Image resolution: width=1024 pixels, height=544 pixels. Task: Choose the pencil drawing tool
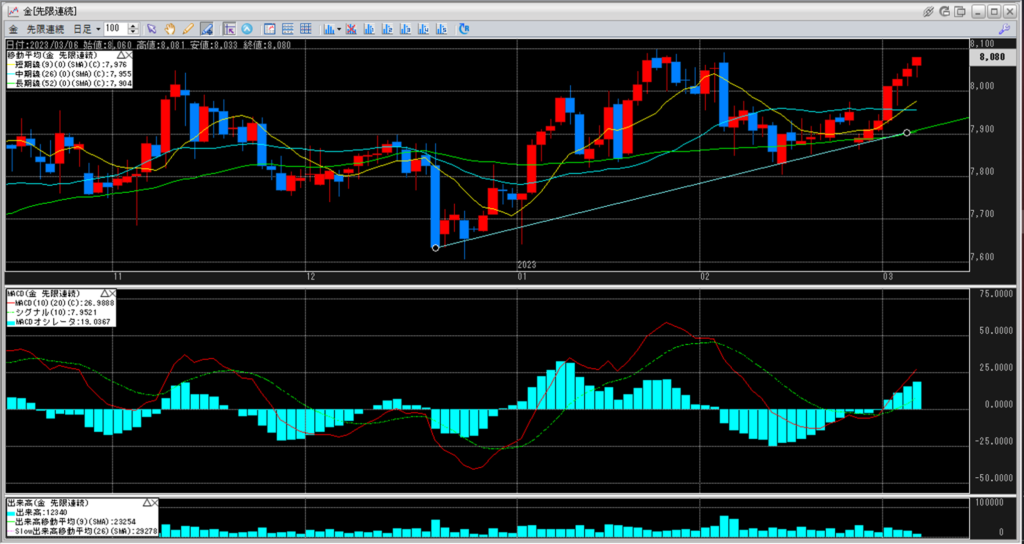coord(188,28)
